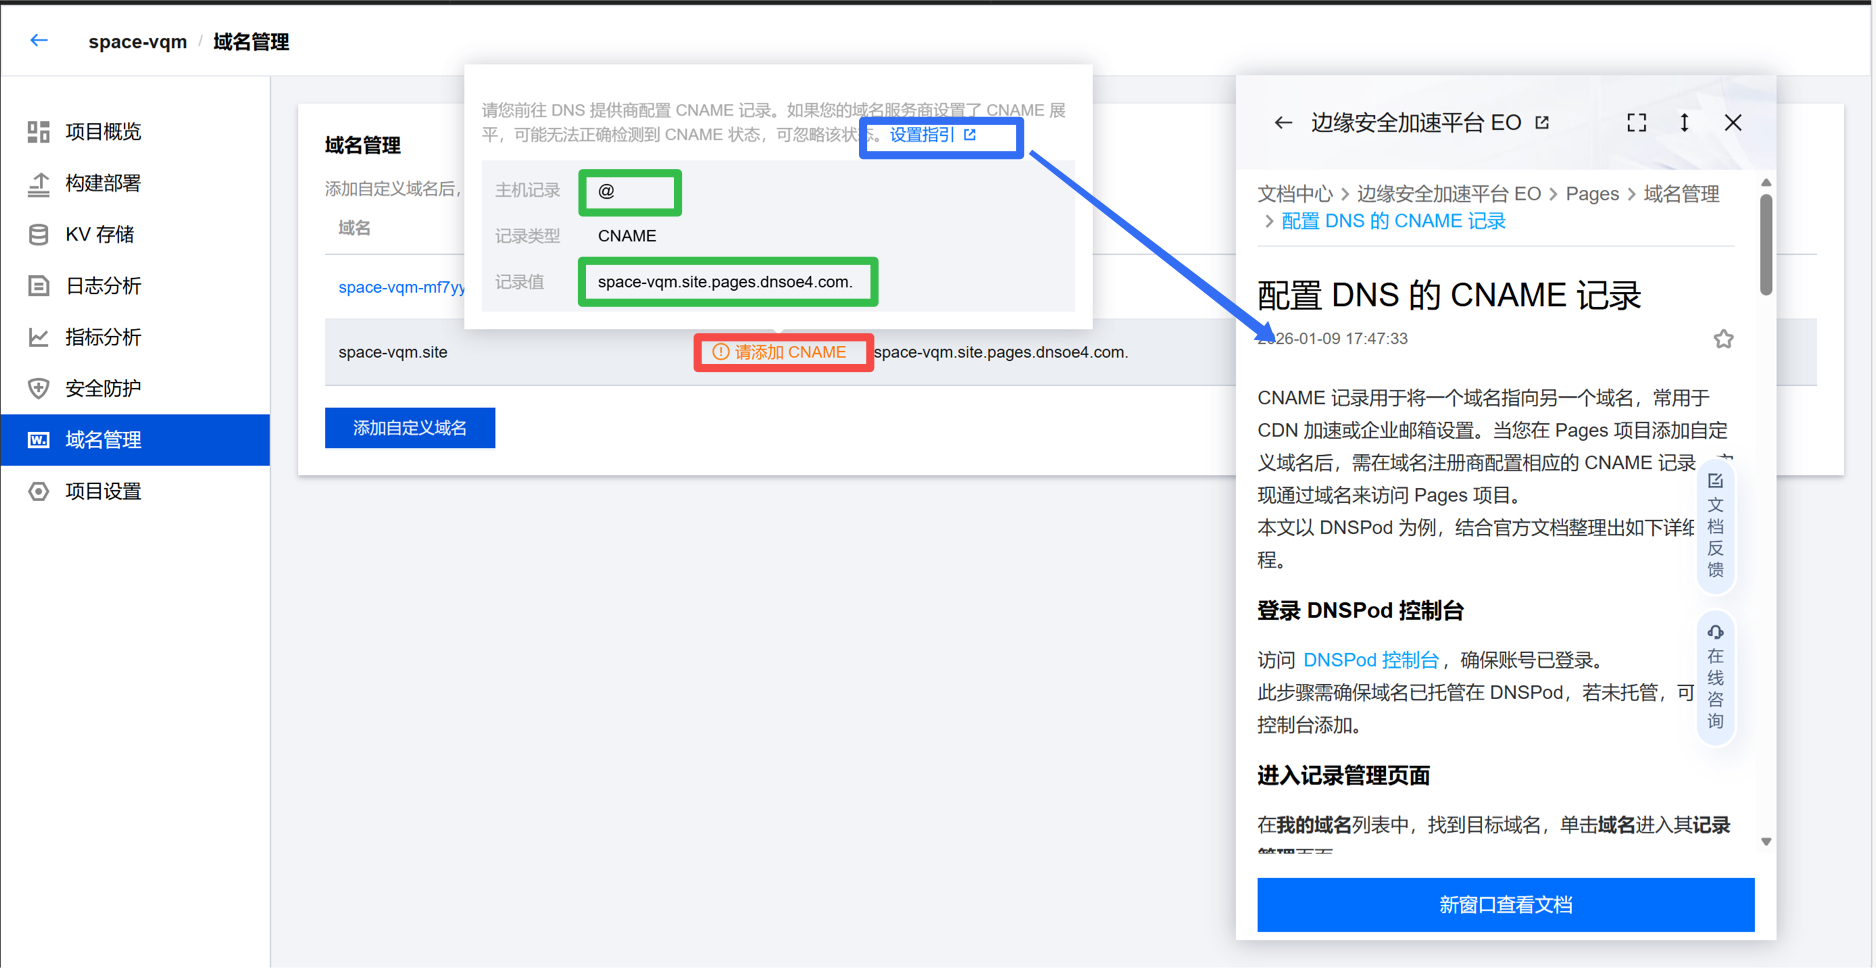The image size is (1876, 968).
Task: Open 日志分析 sidebar entry
Action: click(103, 286)
